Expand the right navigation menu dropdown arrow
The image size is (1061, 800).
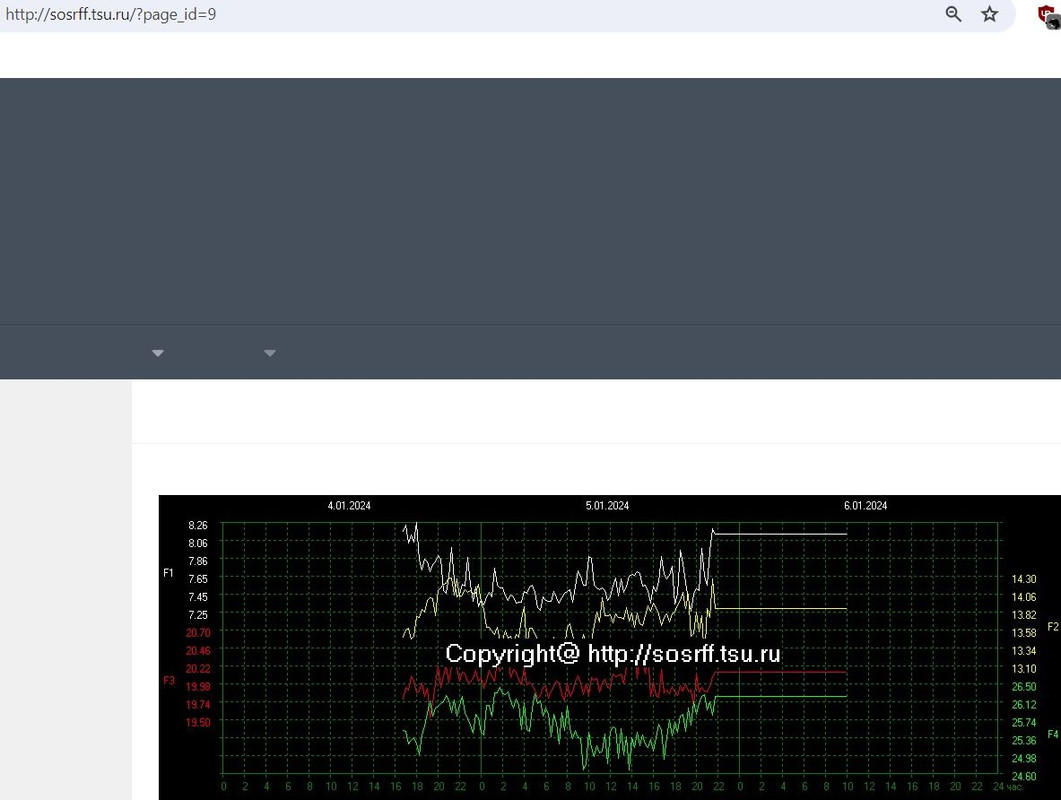(x=270, y=353)
